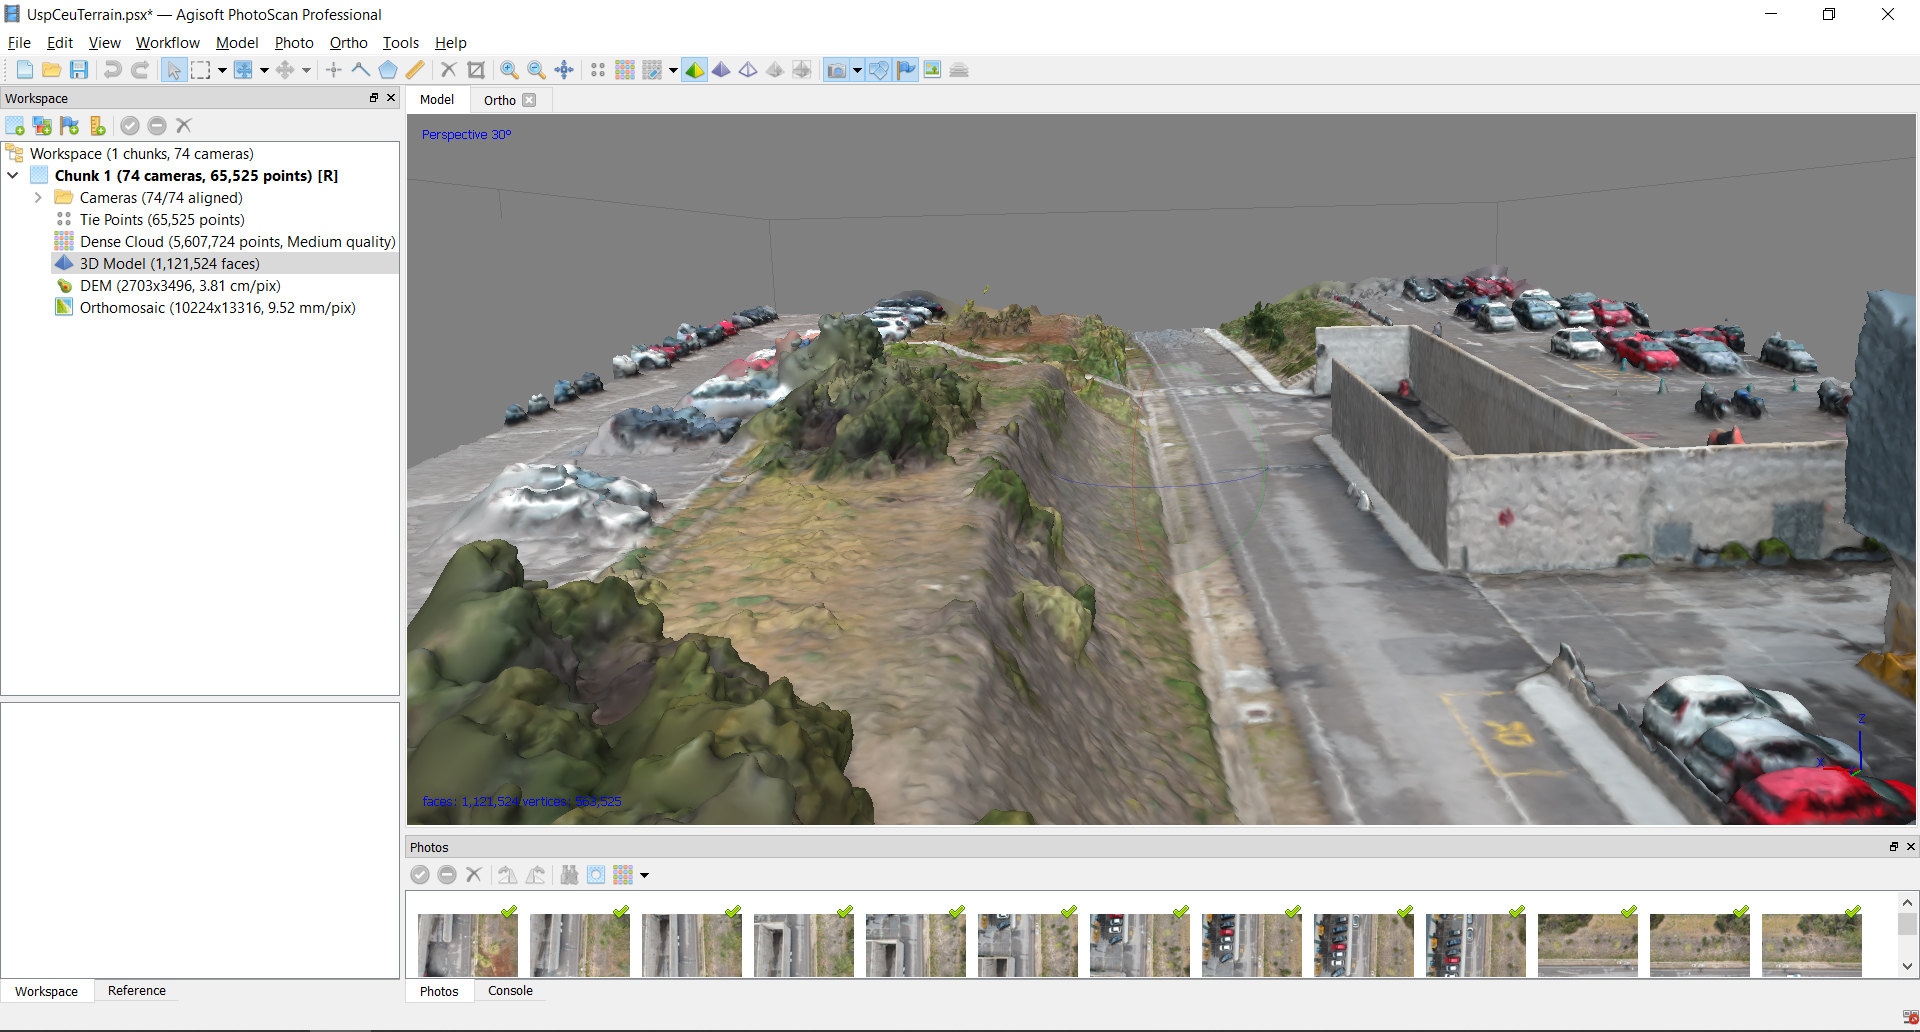This screenshot has width=1920, height=1032.
Task: Click the Open project folder icon
Action: coord(52,70)
